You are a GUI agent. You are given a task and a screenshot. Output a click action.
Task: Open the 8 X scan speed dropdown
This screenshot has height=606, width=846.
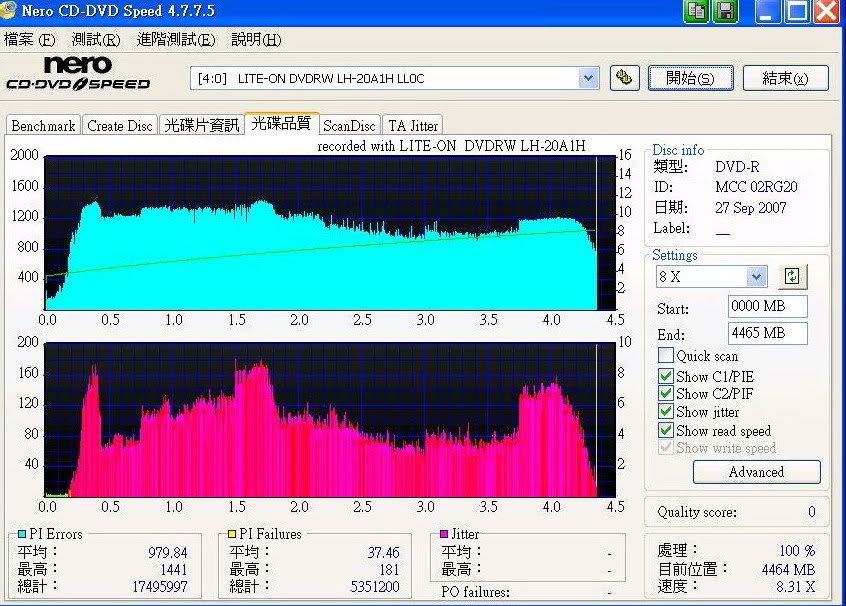(x=756, y=277)
